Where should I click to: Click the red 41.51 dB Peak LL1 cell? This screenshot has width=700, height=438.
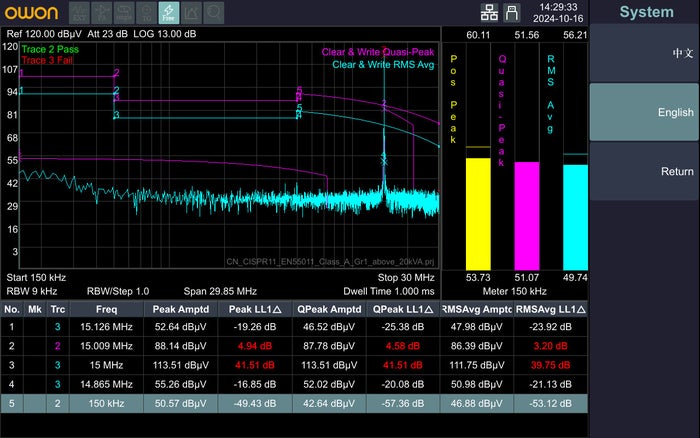(x=255, y=365)
